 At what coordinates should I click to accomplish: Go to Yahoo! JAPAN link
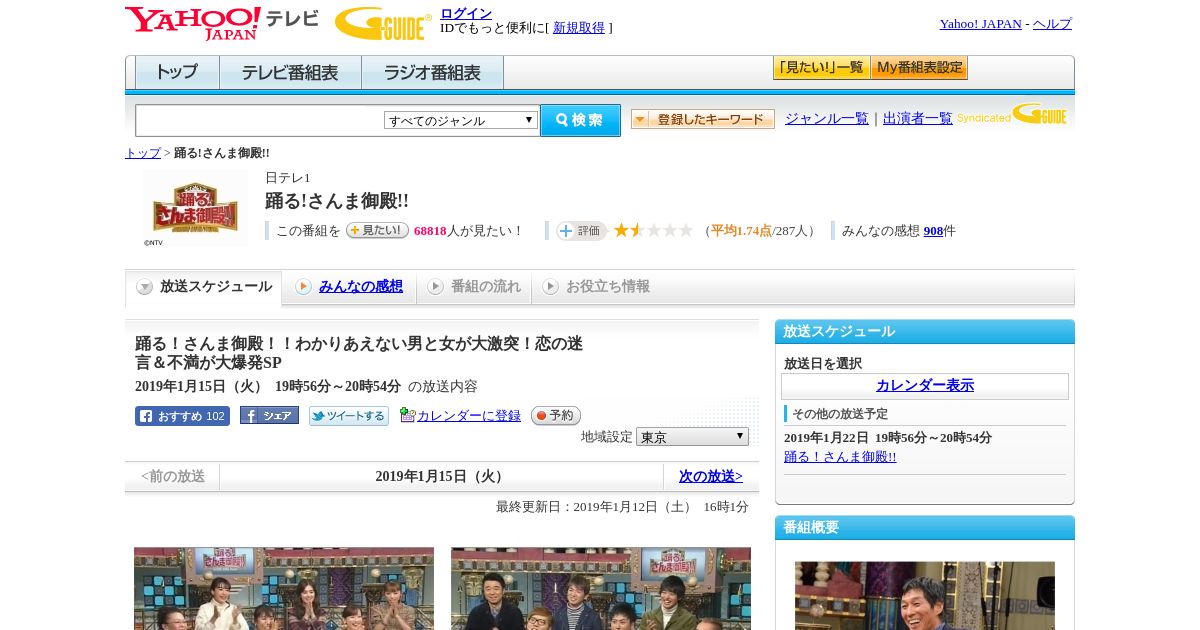980,24
